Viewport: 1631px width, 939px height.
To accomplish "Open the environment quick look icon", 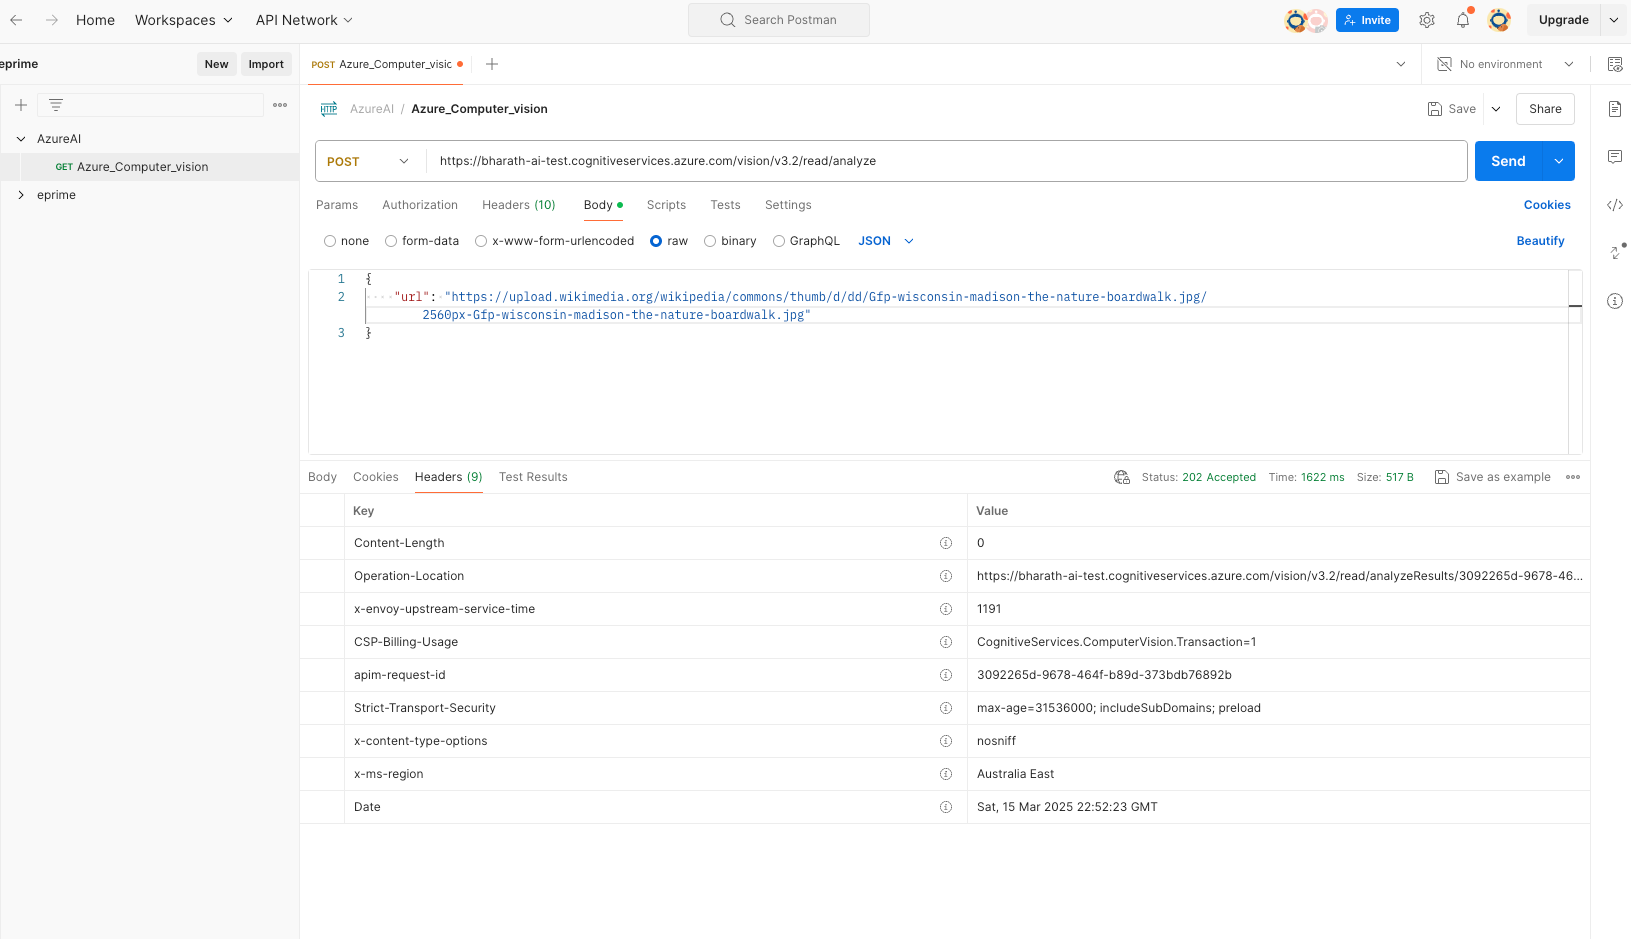I will pos(1615,64).
